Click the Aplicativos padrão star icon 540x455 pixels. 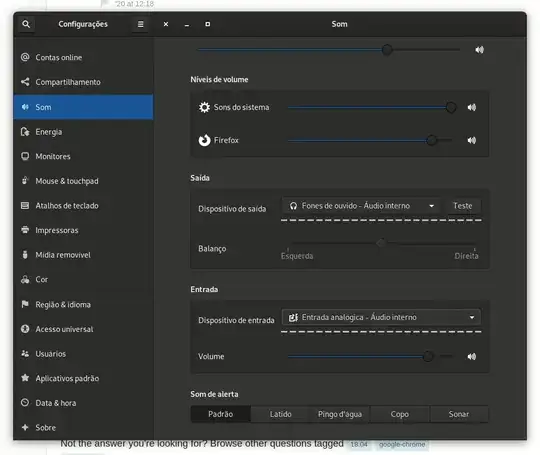pos(25,378)
